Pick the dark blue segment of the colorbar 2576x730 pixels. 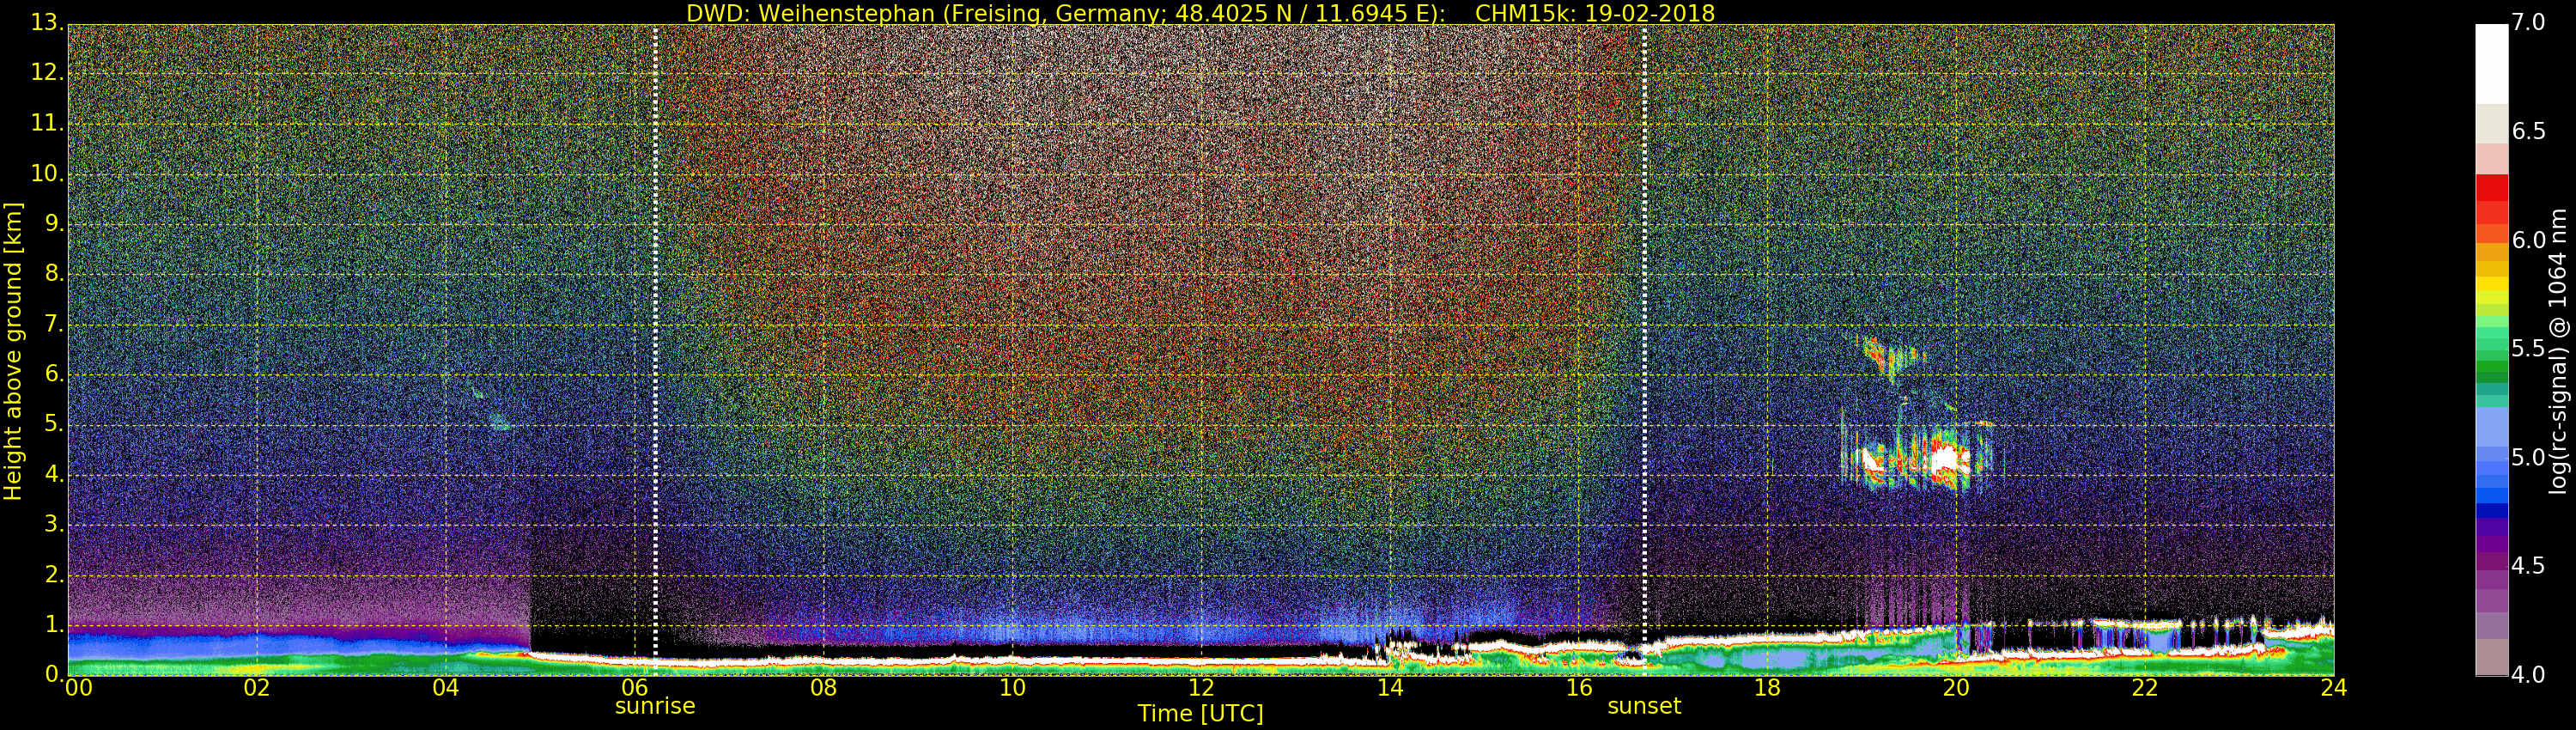pyautogui.click(x=2491, y=510)
